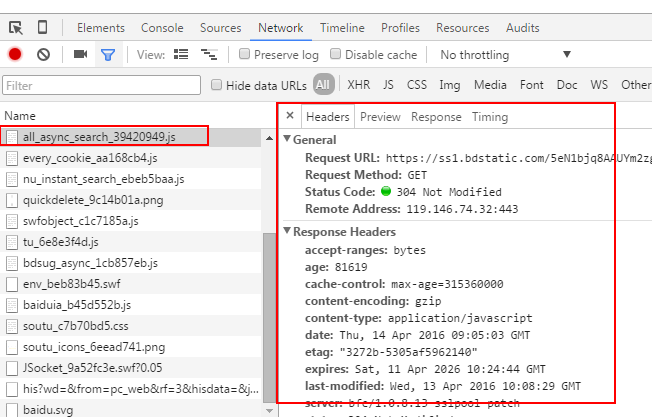Click the Filter text input field
This screenshot has width=652, height=417.
pos(100,86)
